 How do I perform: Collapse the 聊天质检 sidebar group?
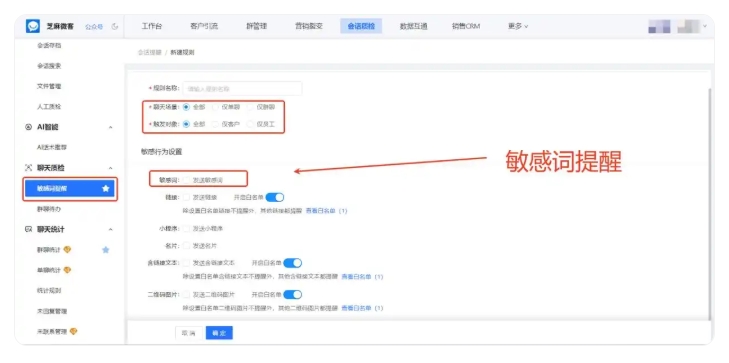coord(111,168)
